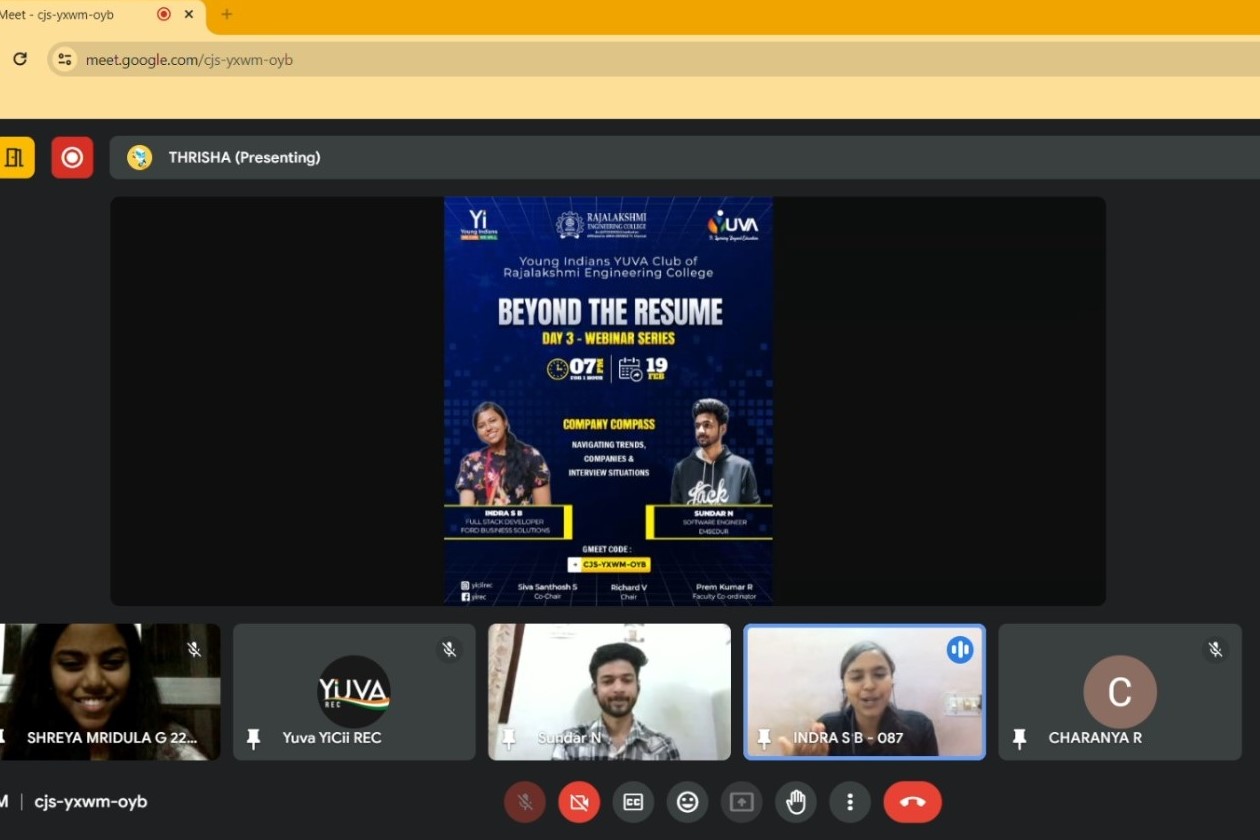1260x840 pixels.
Task: Click the blue speaking indicator on INDRA's tile
Action: 960,650
